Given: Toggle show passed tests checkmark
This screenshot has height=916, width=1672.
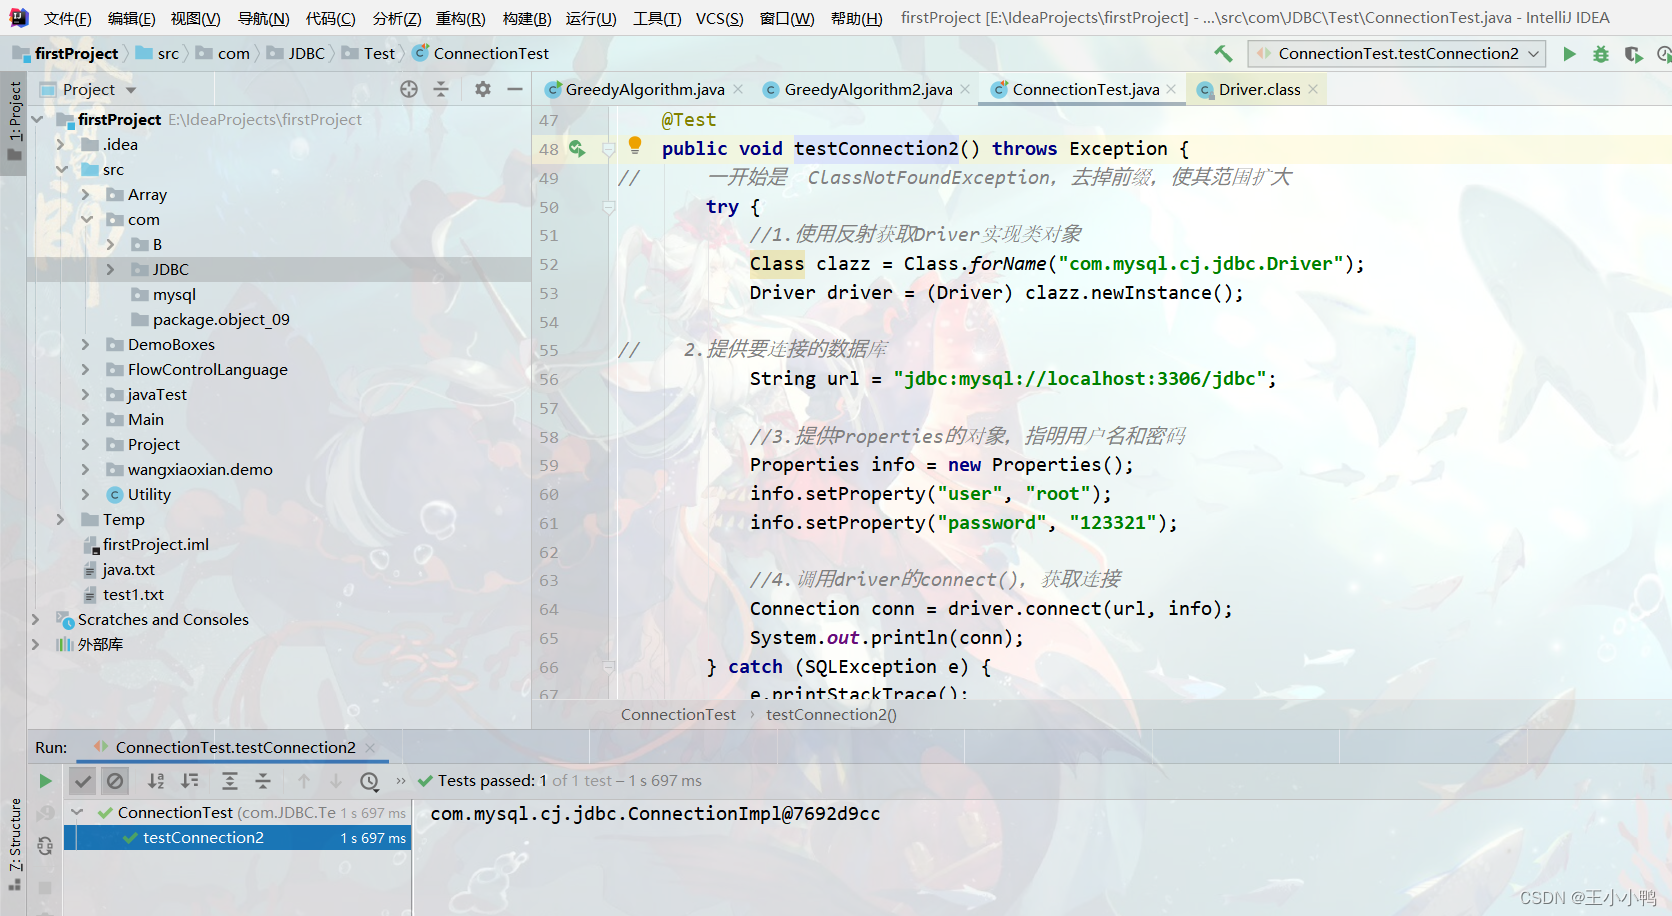Looking at the screenshot, I should coord(83,781).
